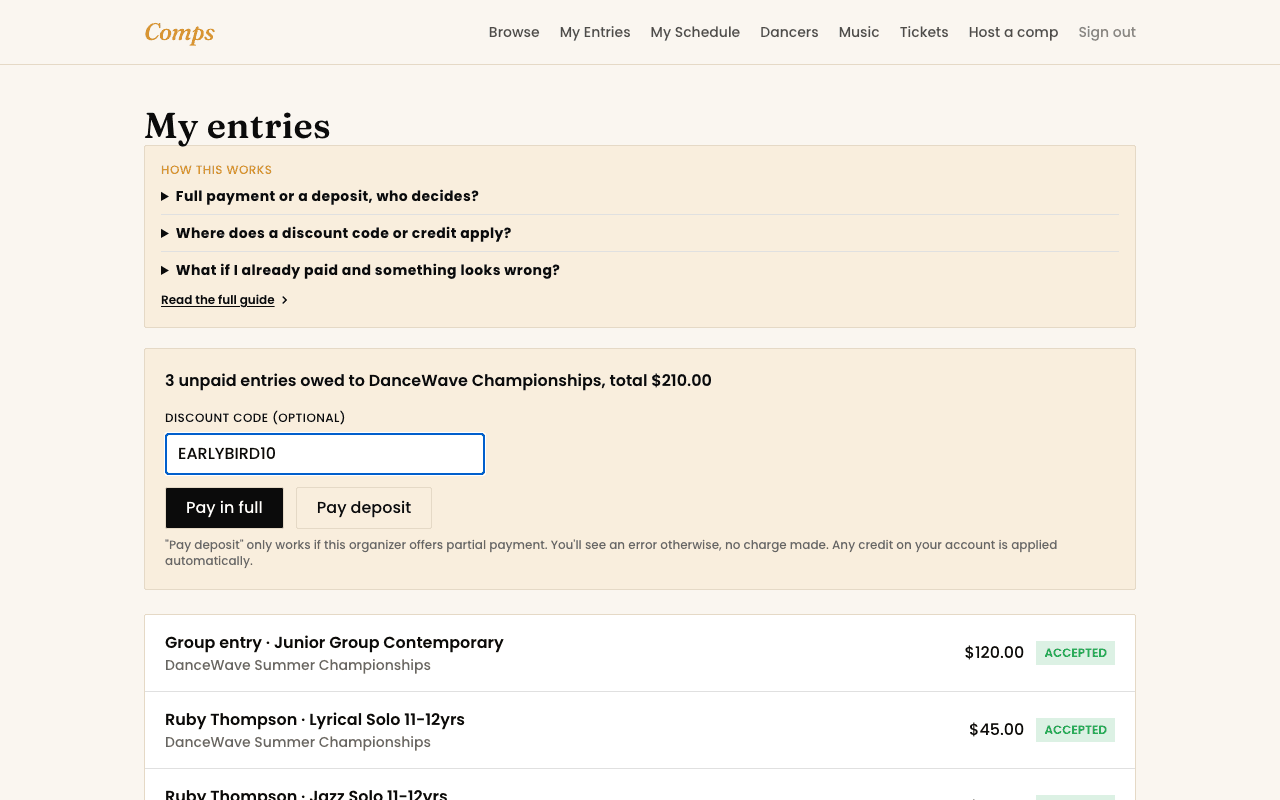Open Host a comp
1280x800 pixels.
(1013, 32)
